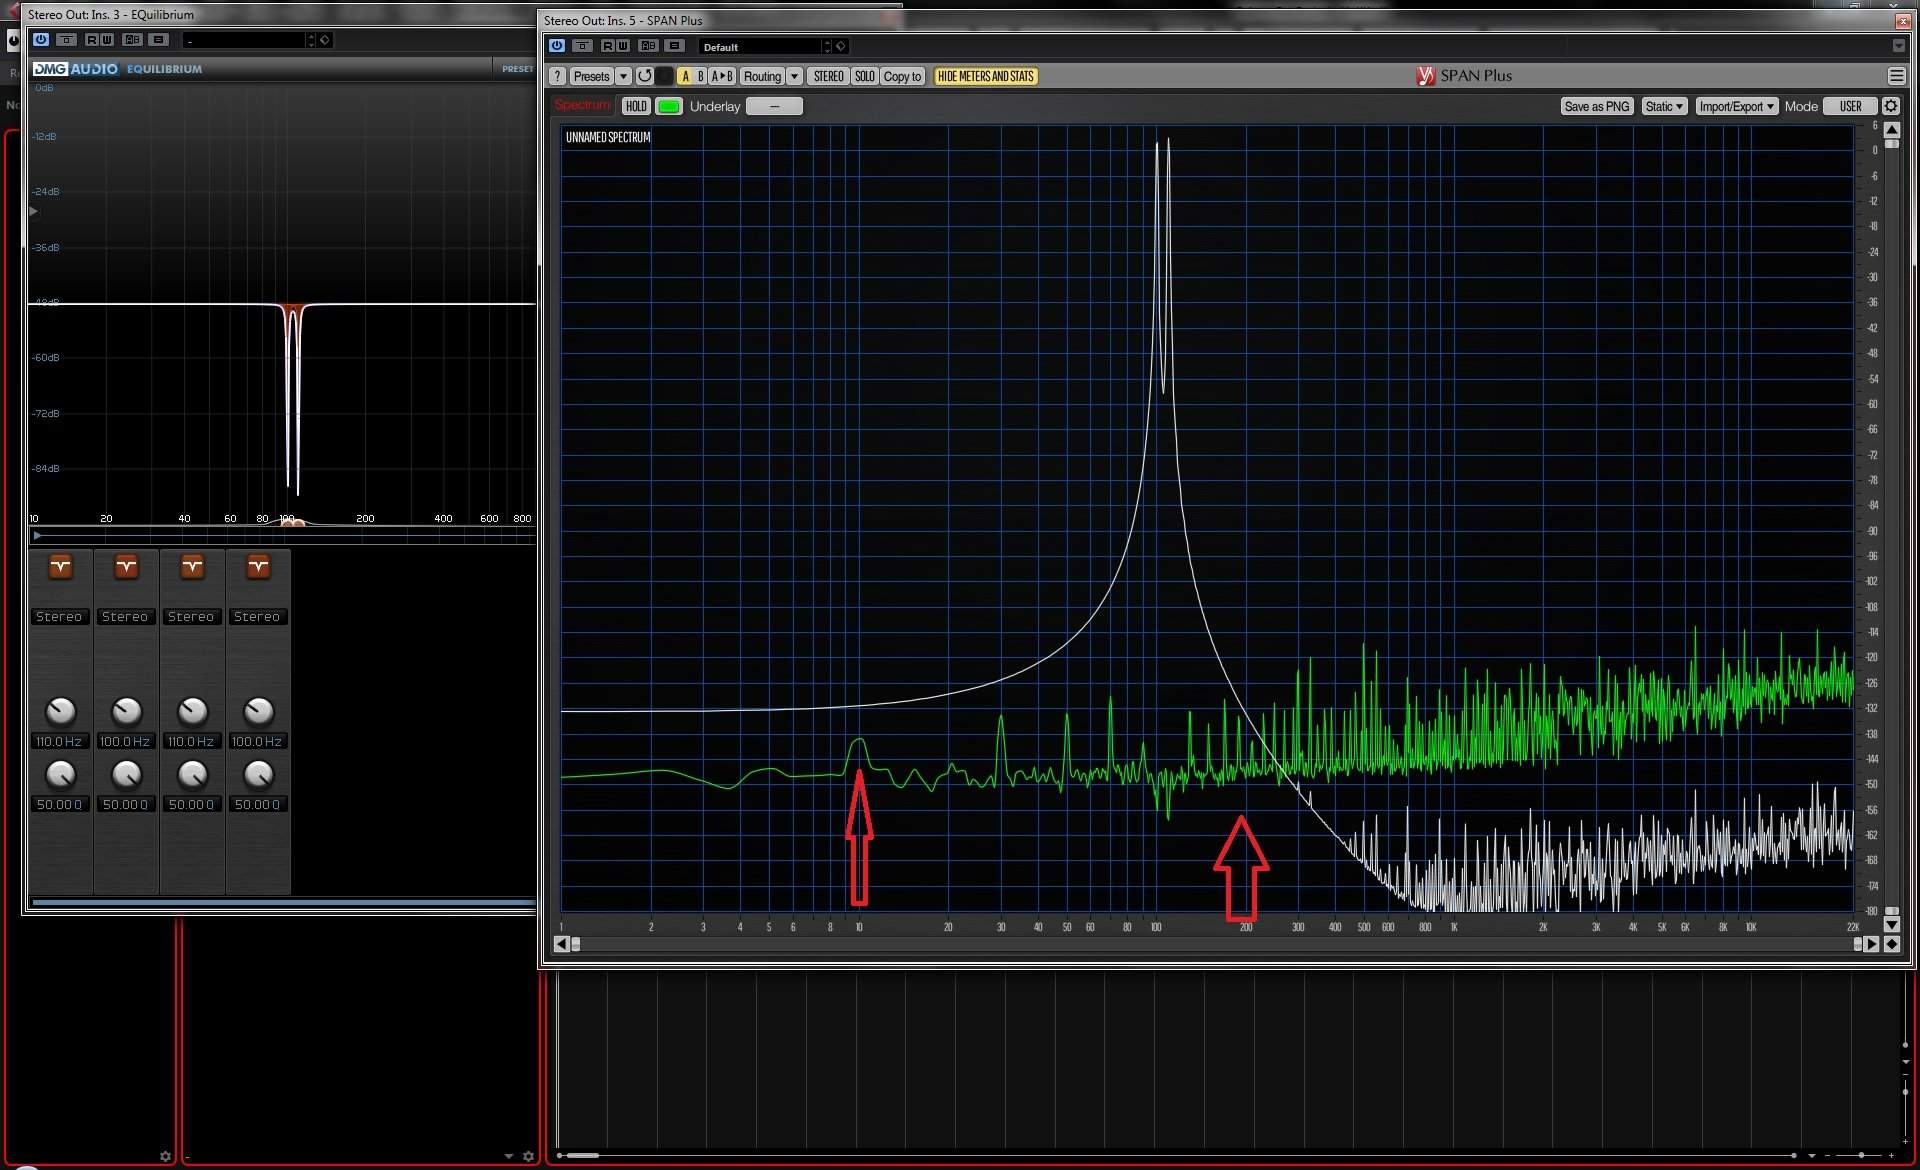Expand the arrow next to Presets
The image size is (1920, 1170).
click(x=623, y=76)
